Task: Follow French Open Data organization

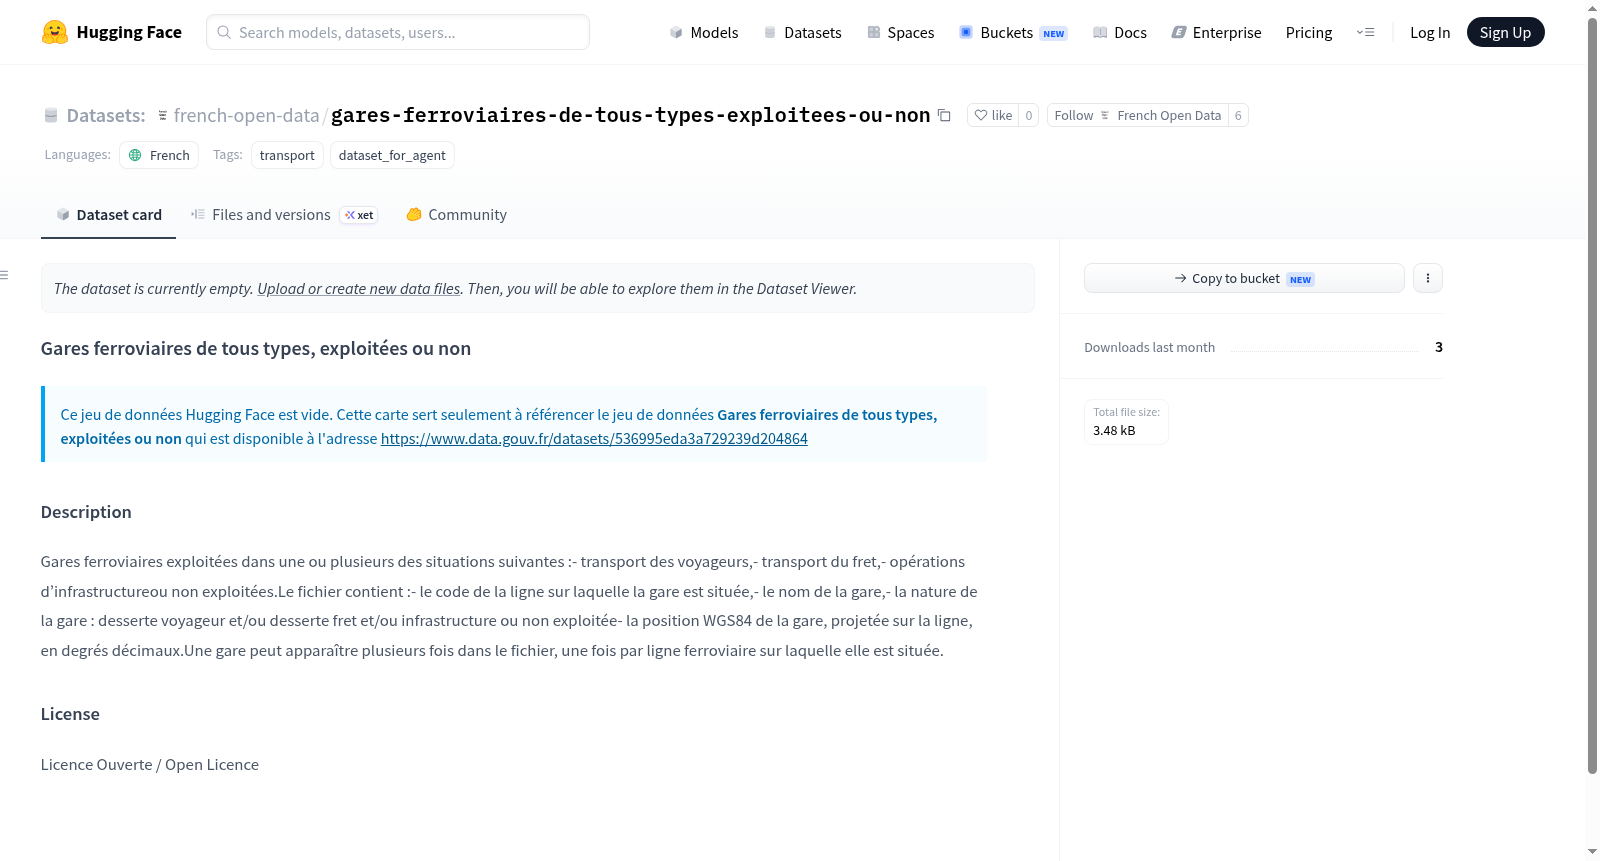Action: click(1138, 115)
